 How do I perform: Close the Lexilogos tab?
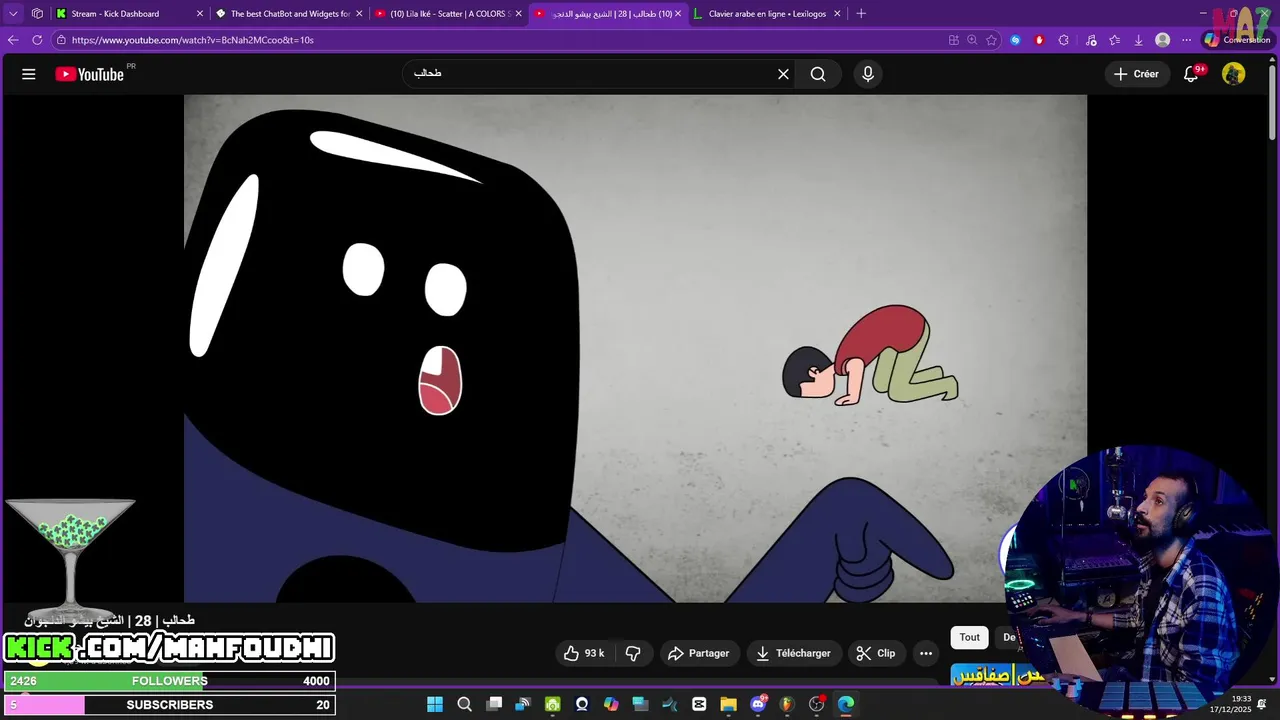click(x=837, y=14)
